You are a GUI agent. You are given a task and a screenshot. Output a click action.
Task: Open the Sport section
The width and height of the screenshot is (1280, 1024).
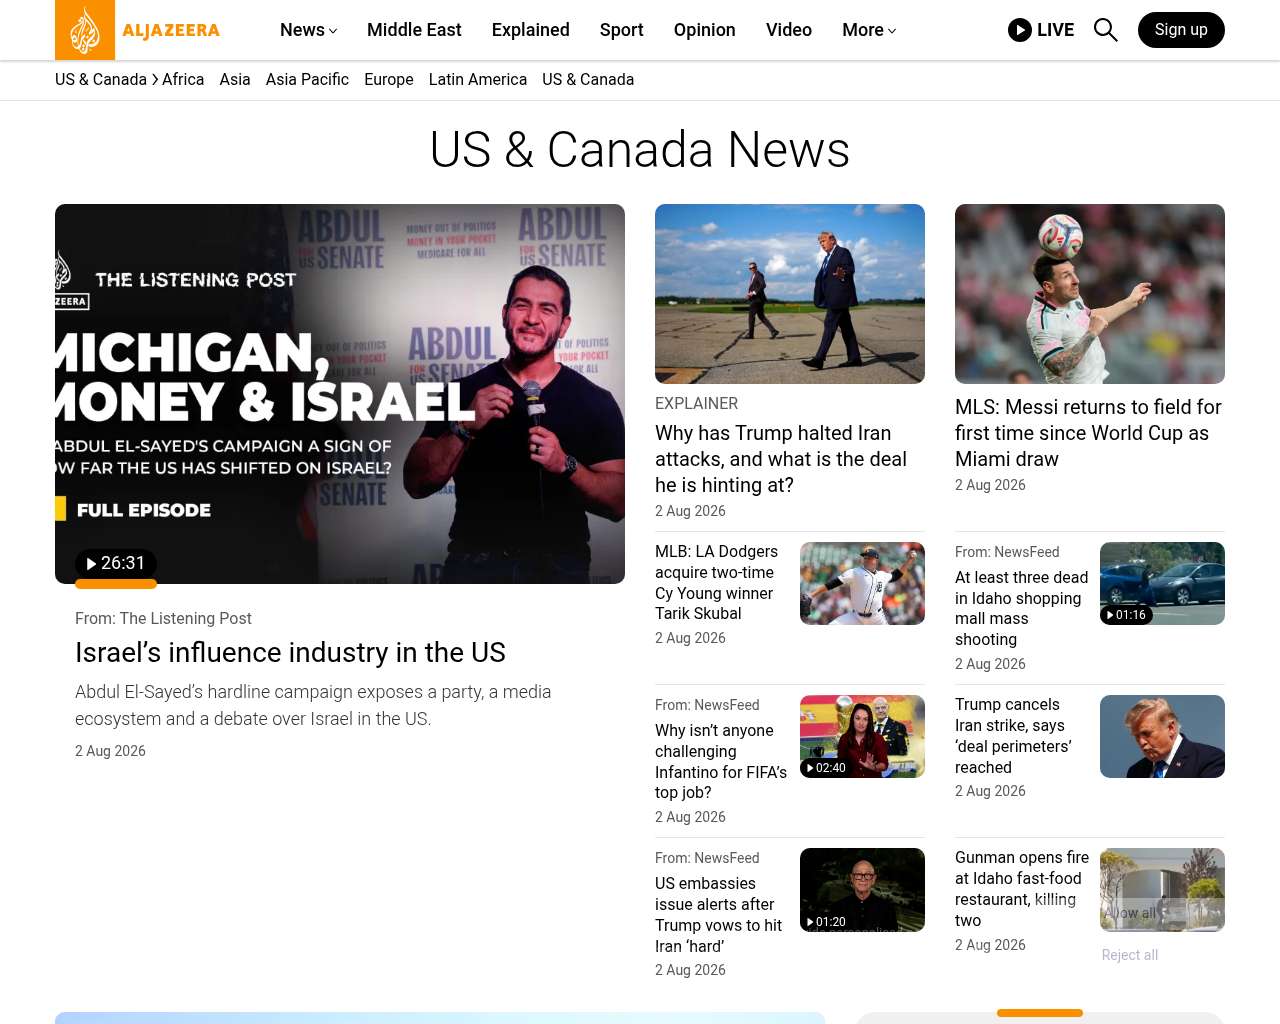point(622,30)
